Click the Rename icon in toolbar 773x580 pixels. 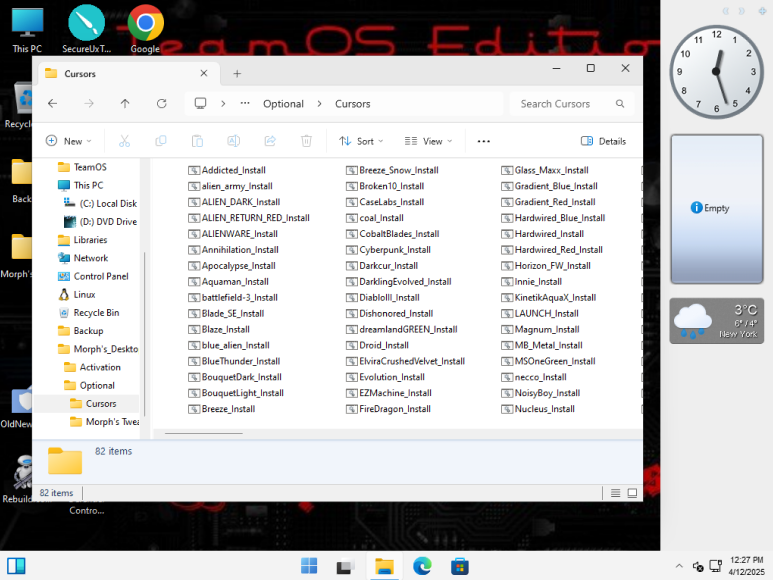click(x=234, y=141)
